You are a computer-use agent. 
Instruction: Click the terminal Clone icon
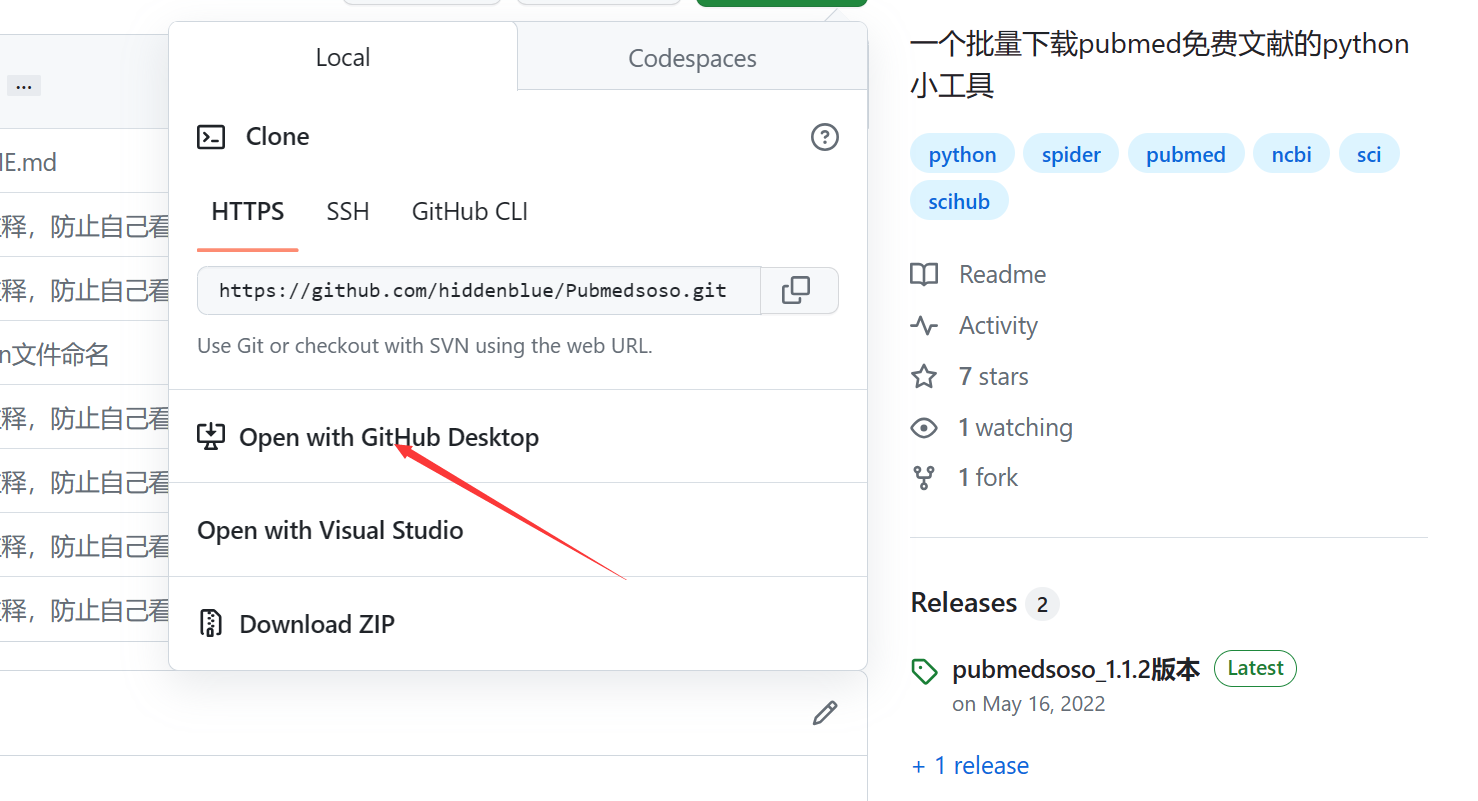coord(211,136)
